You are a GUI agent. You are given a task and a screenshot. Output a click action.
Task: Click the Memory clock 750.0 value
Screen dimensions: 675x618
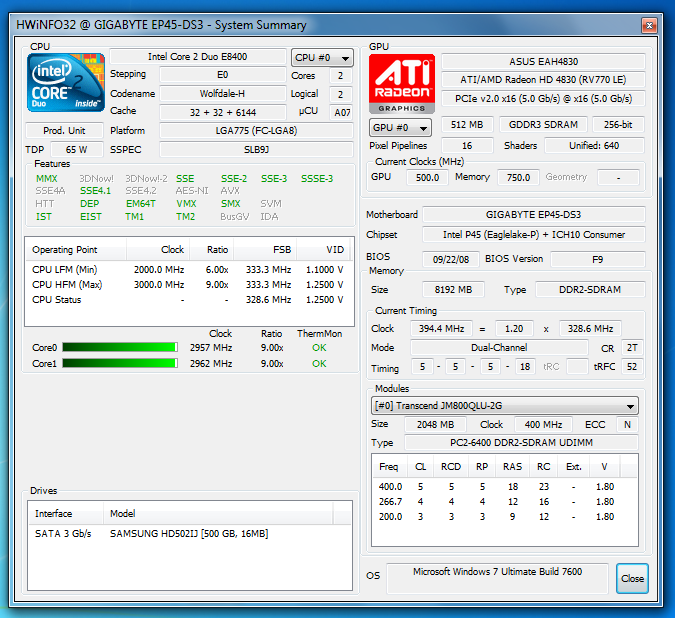click(518, 177)
